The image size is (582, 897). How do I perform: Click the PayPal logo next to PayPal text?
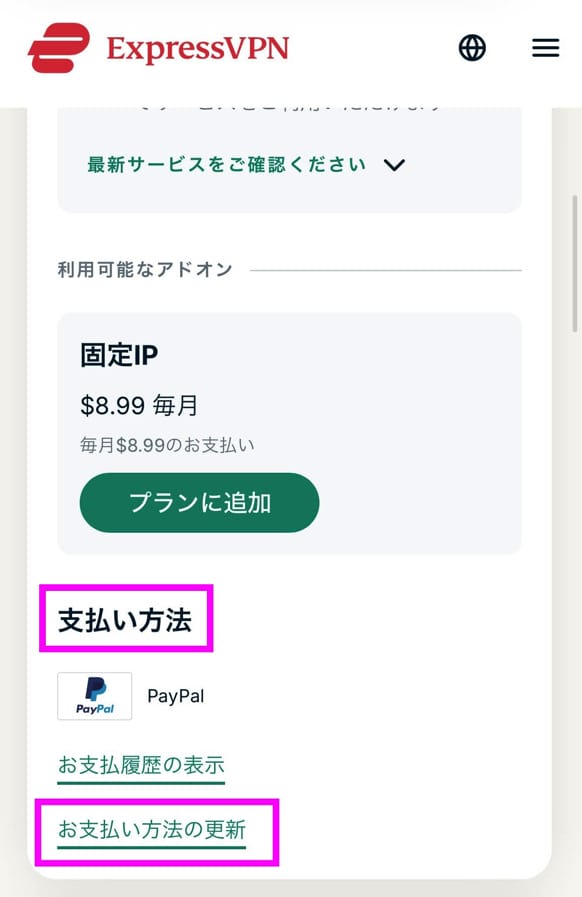(94, 696)
